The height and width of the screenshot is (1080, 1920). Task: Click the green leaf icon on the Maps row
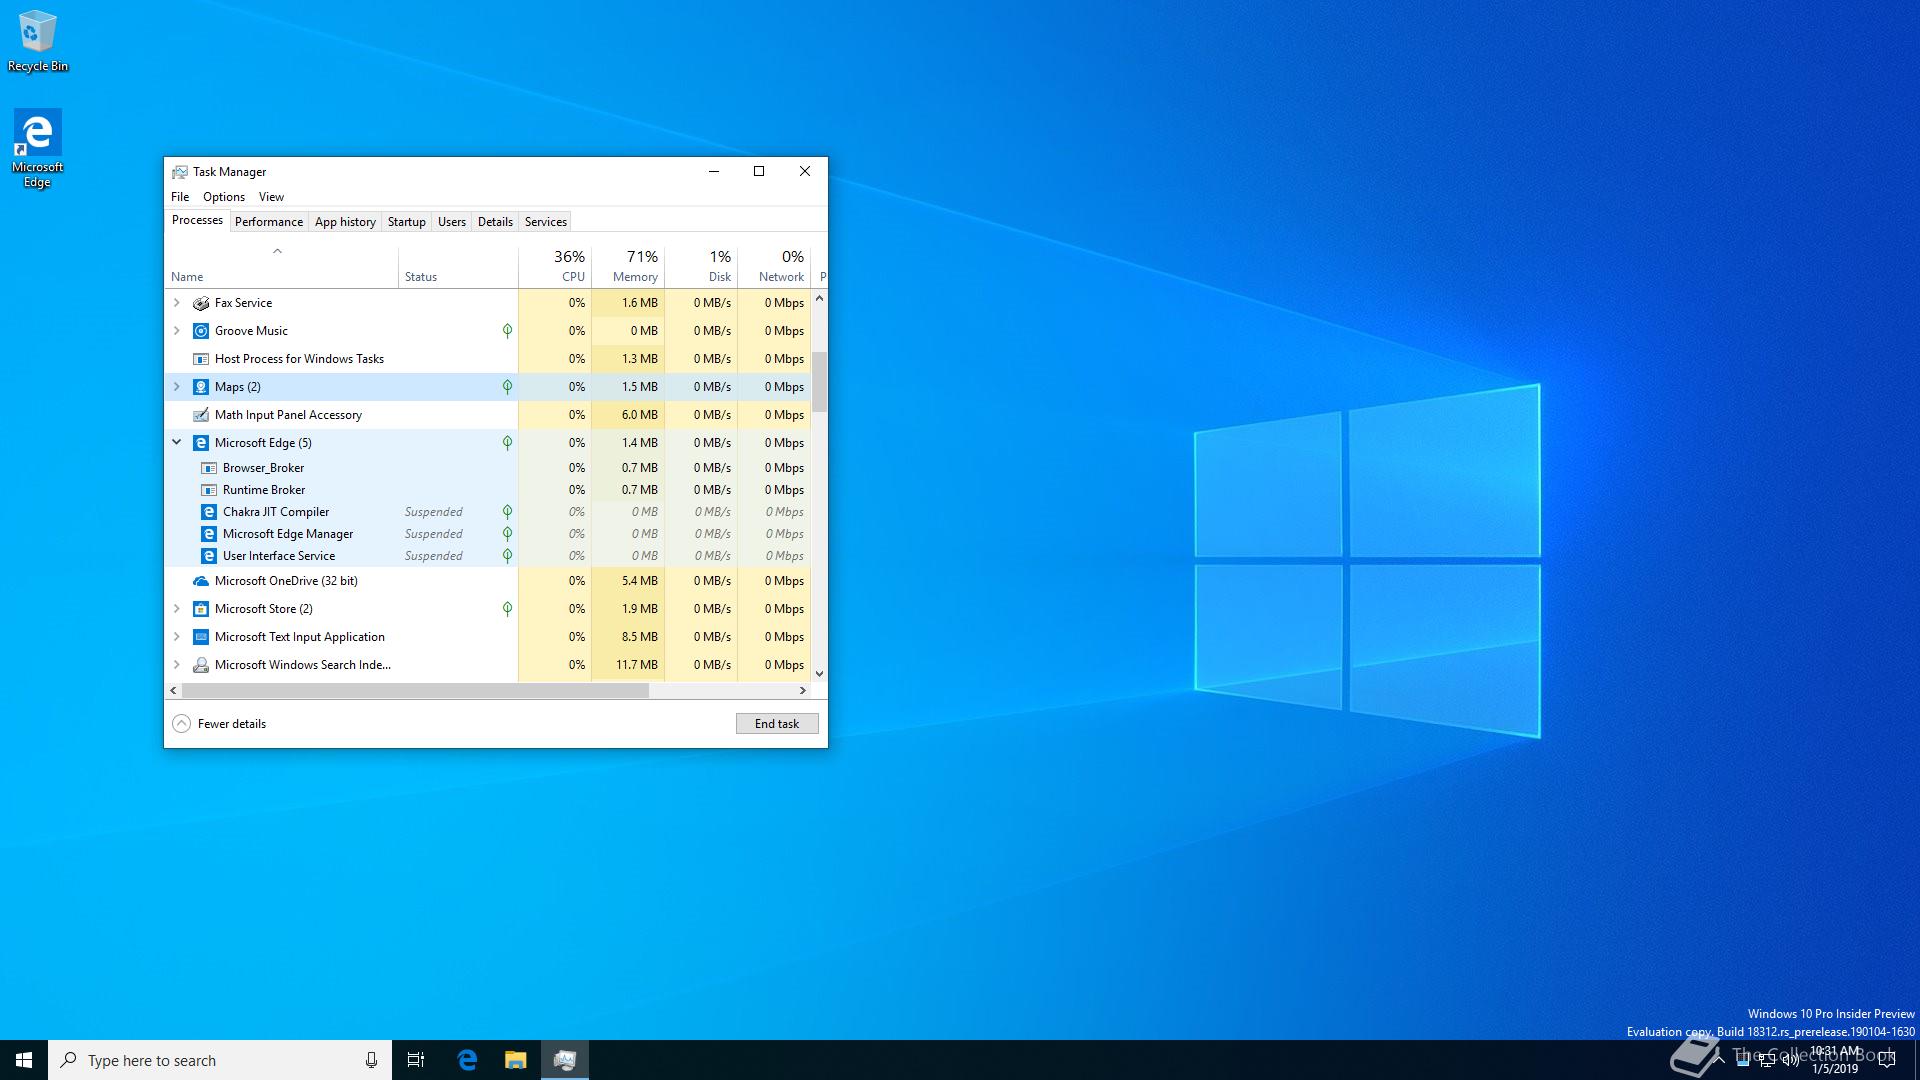coord(507,387)
